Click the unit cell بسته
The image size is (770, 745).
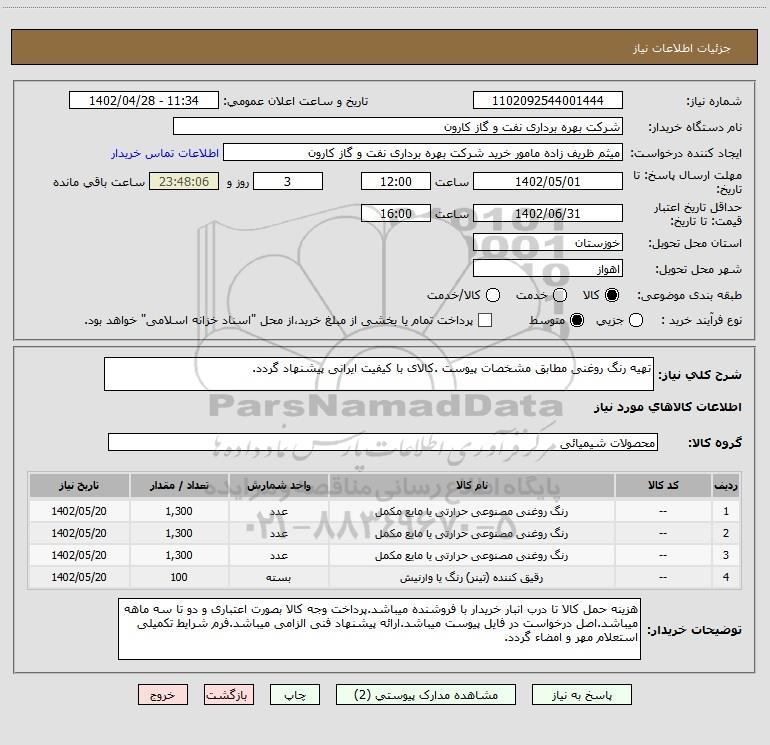tap(278, 577)
